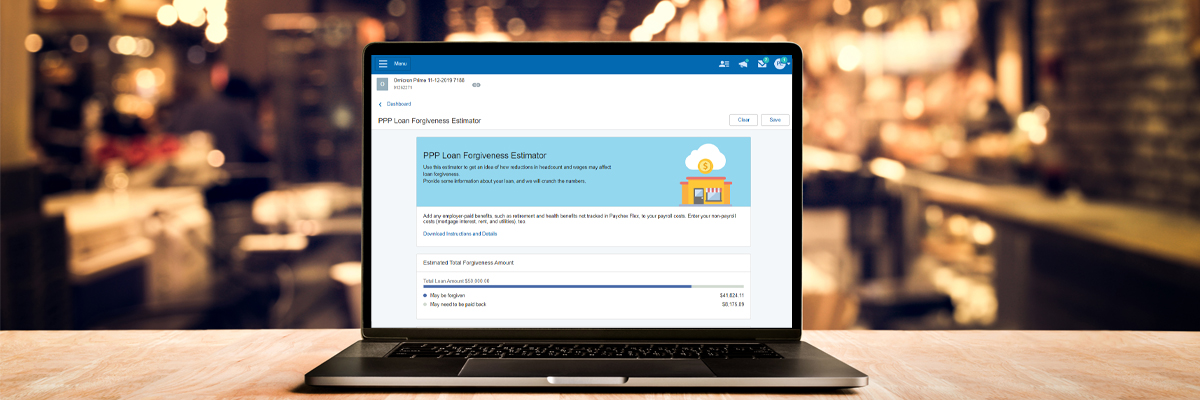
Task: Click the forgiveness amount progress bar
Action: tap(583, 287)
